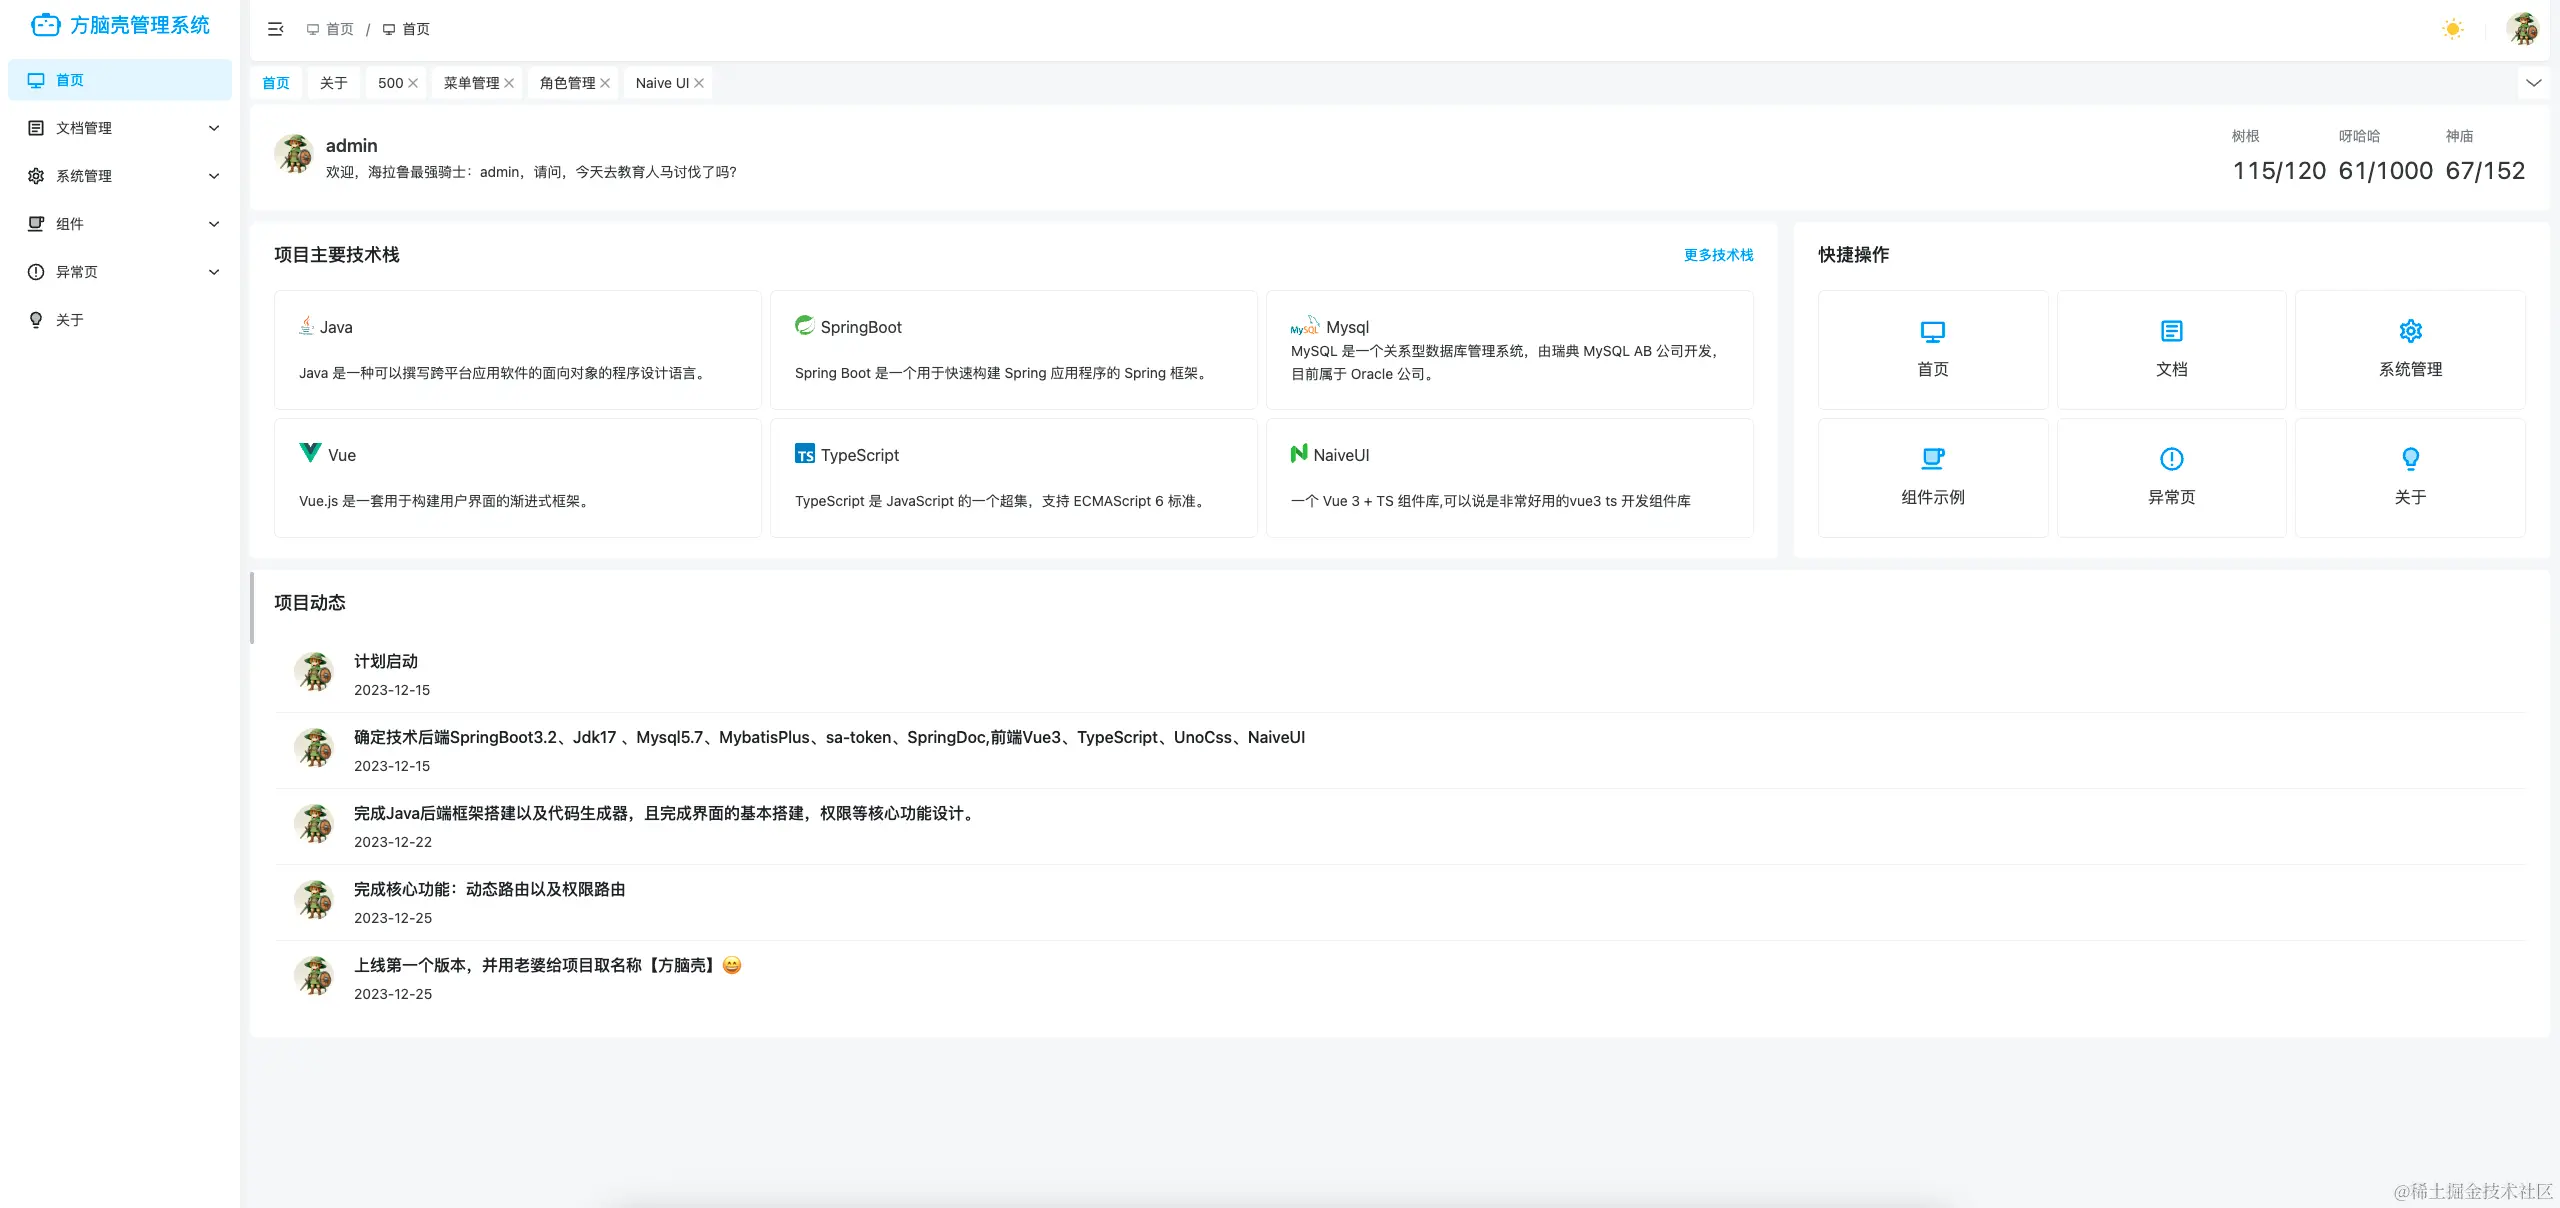Open 系统管理 gear icon in quick actions

tap(2410, 332)
